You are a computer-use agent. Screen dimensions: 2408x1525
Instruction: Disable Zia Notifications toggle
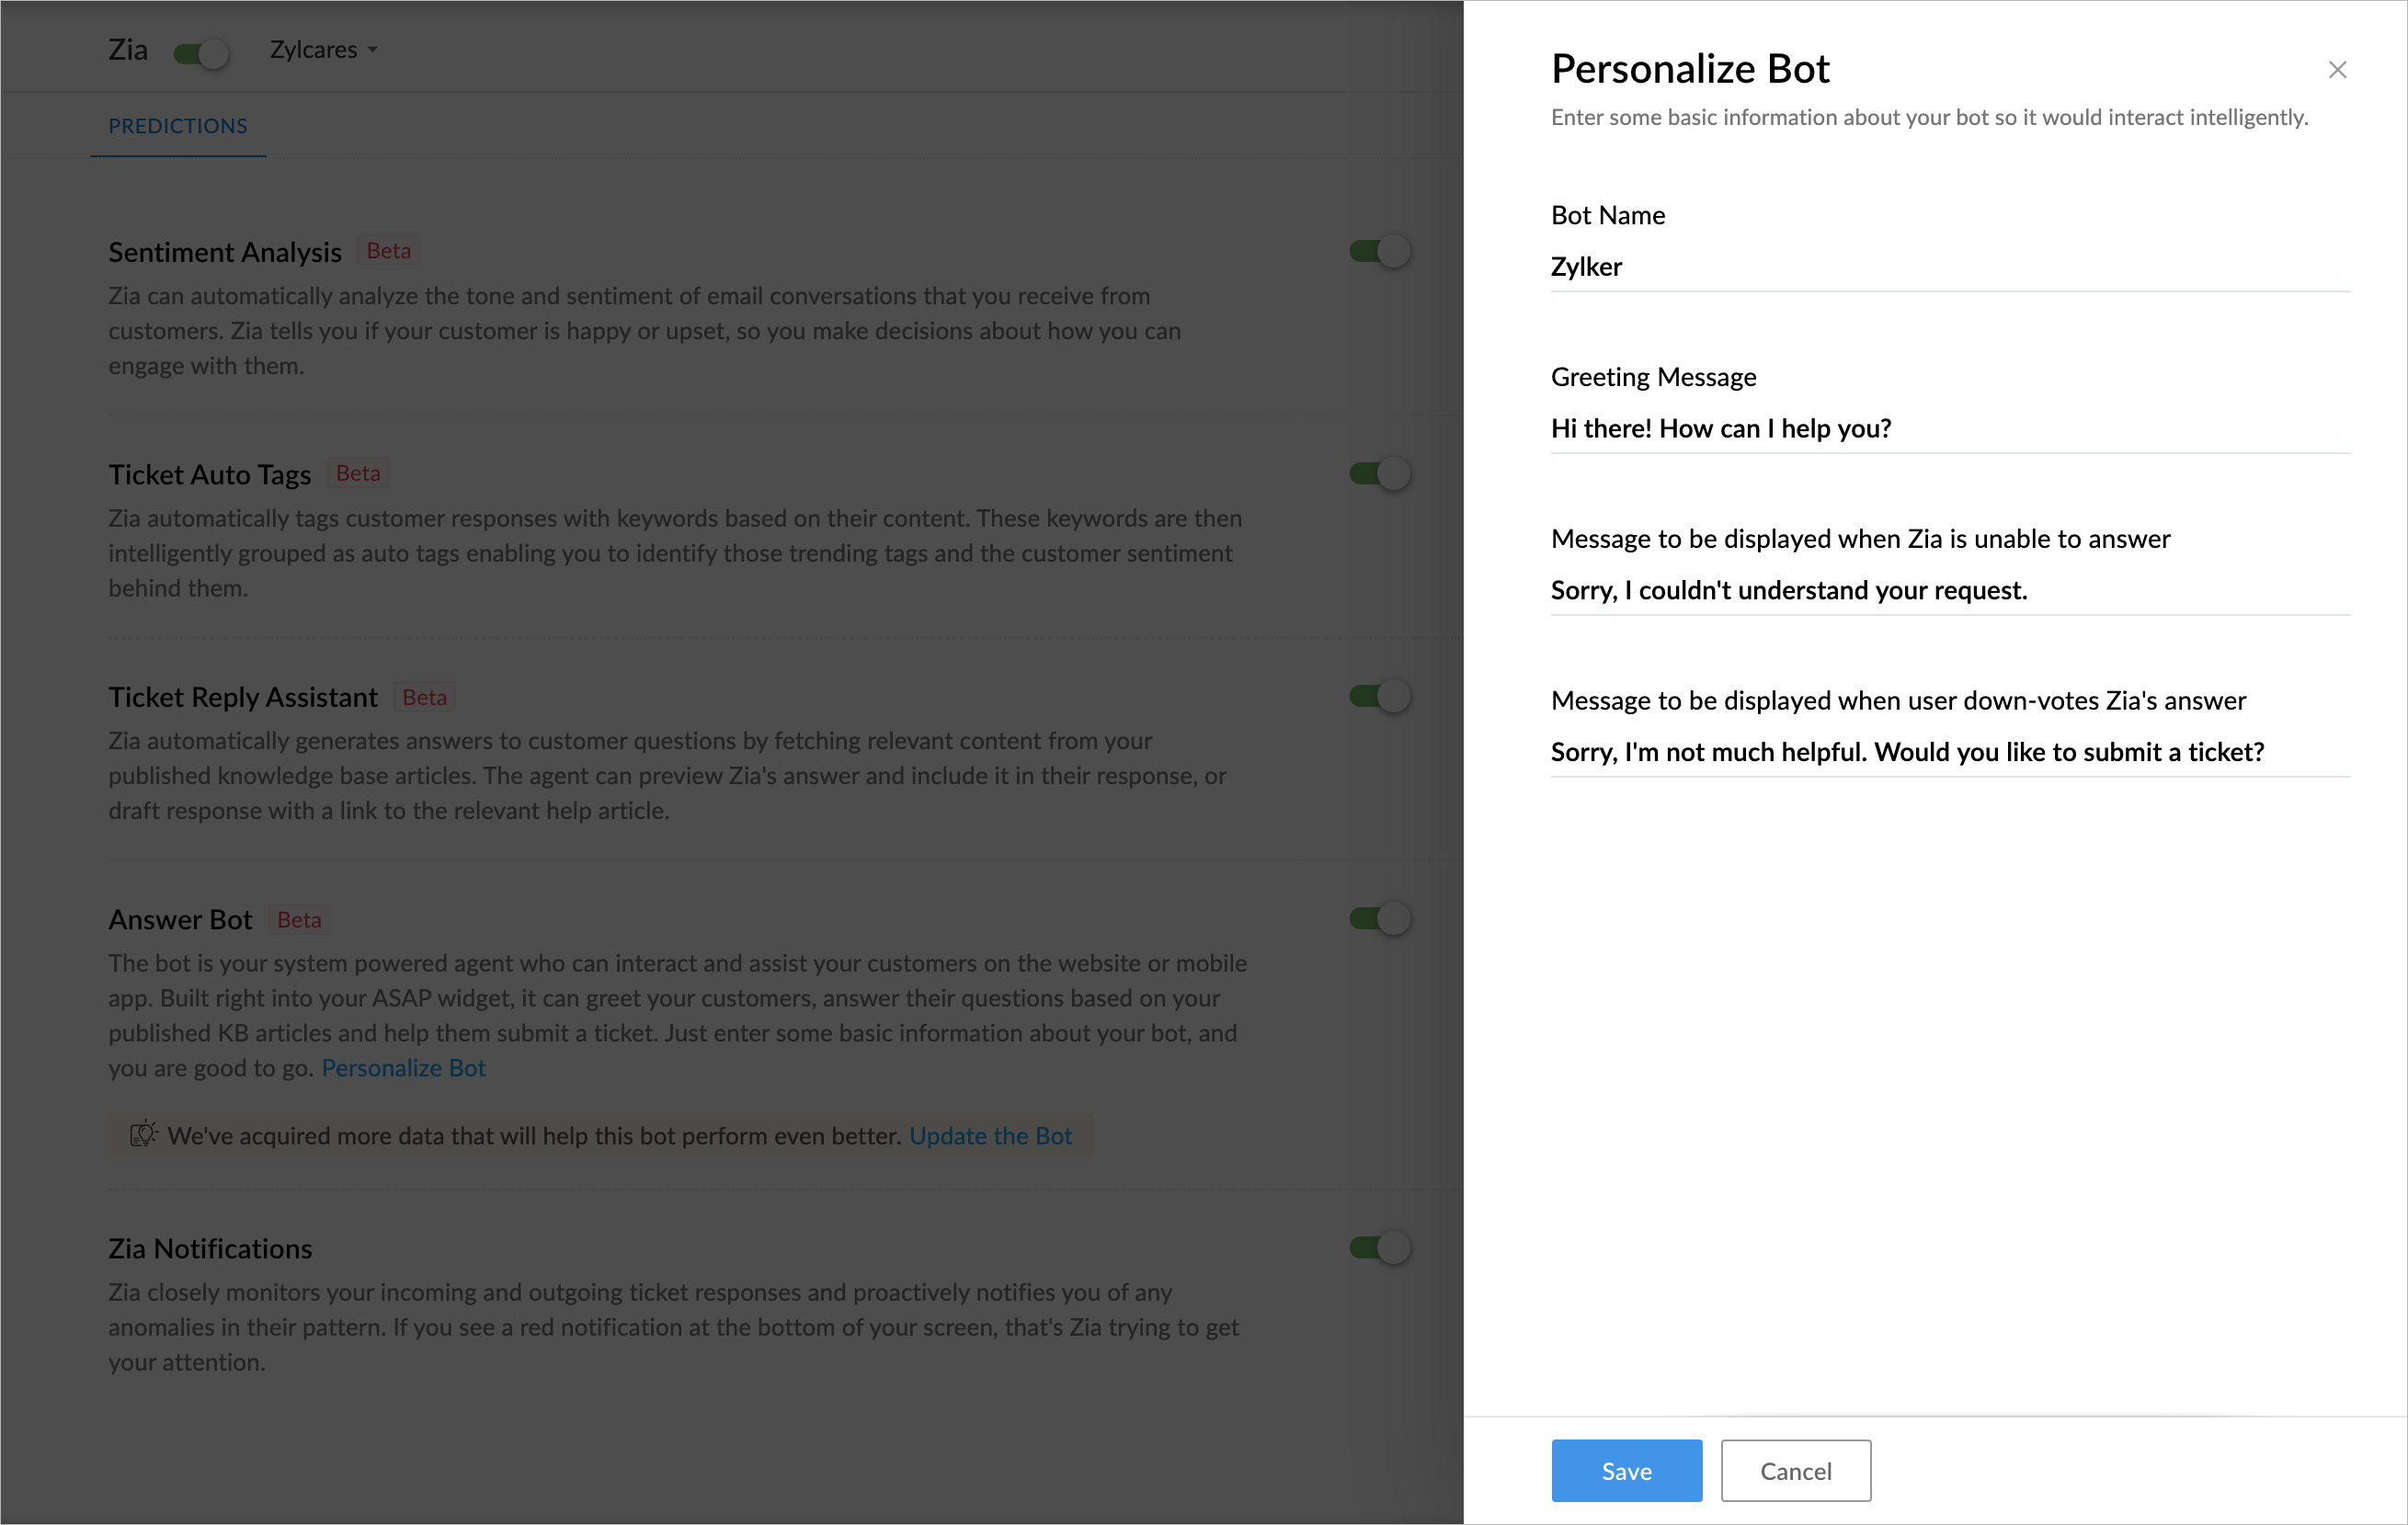(x=1379, y=1247)
